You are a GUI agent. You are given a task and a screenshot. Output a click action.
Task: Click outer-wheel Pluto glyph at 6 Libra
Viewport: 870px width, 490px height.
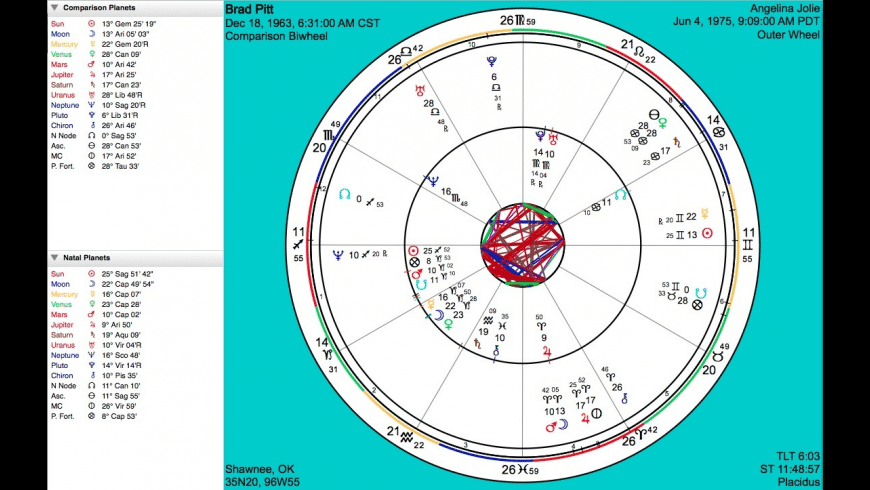(x=492, y=61)
